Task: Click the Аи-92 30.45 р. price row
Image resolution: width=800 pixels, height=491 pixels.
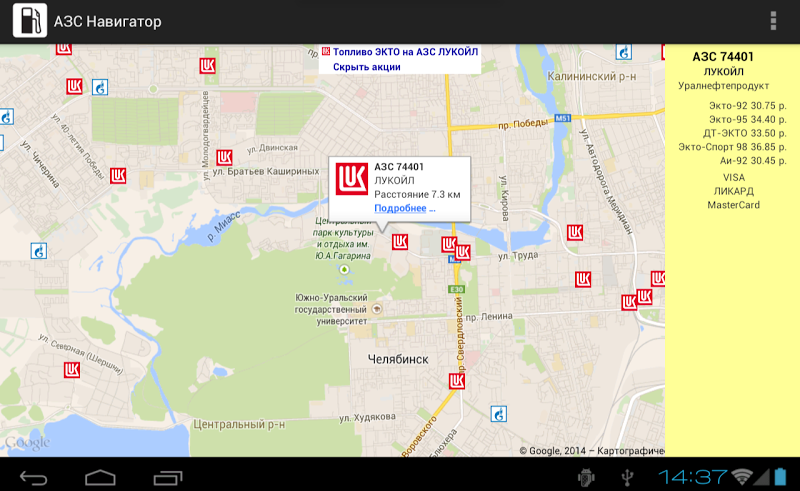Action: (x=753, y=161)
